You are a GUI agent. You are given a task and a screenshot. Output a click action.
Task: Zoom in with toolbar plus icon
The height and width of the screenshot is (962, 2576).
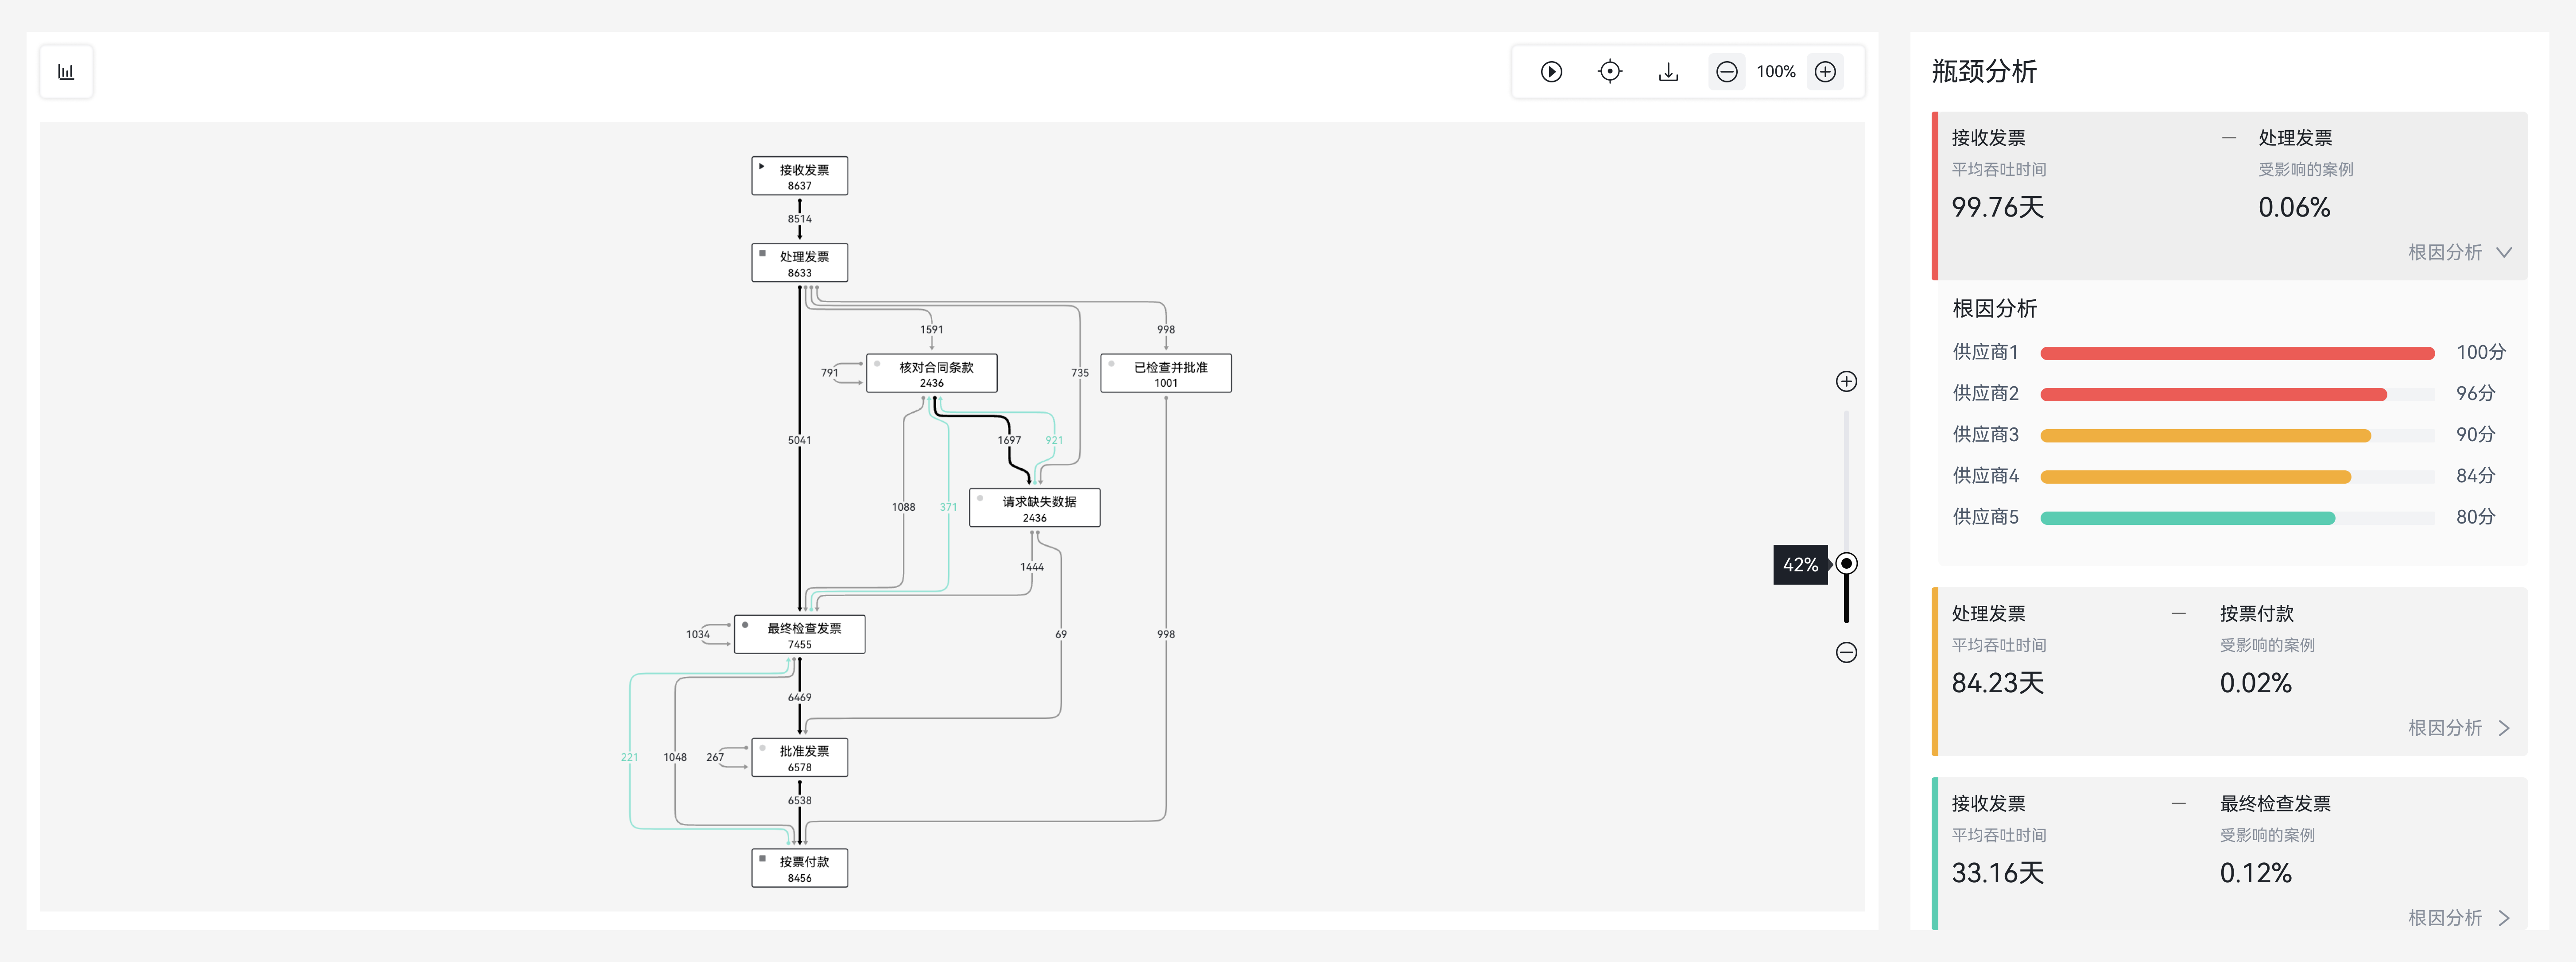(x=1825, y=72)
